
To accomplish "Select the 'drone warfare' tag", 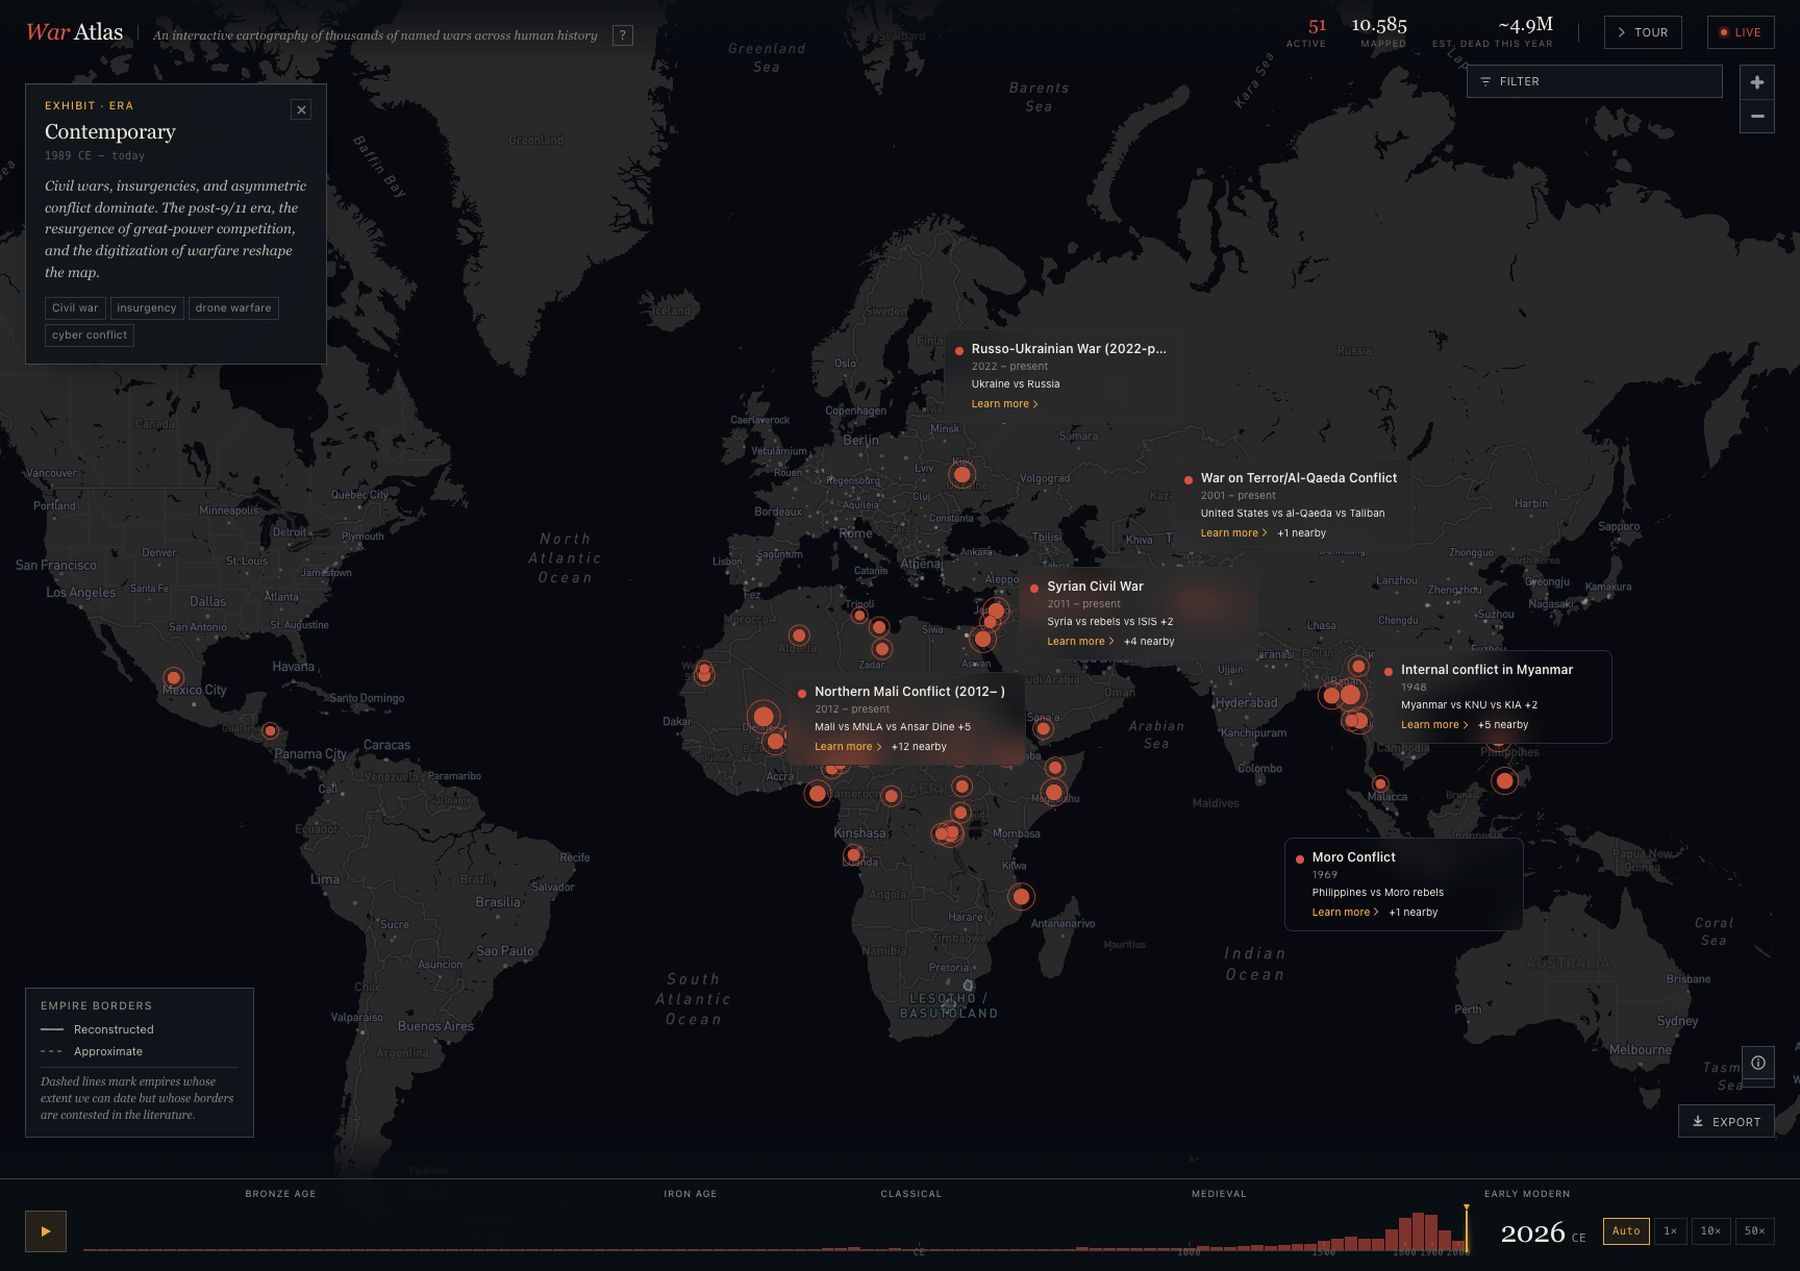I will coord(233,308).
